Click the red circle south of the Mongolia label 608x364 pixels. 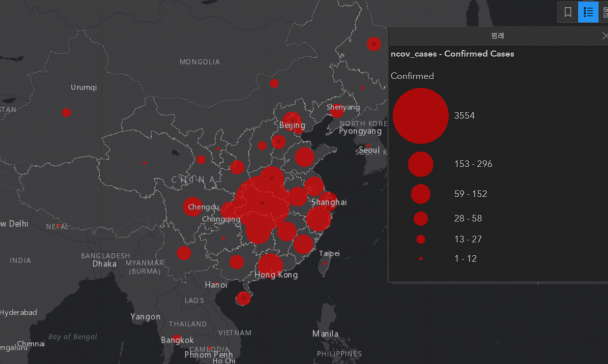(274, 83)
